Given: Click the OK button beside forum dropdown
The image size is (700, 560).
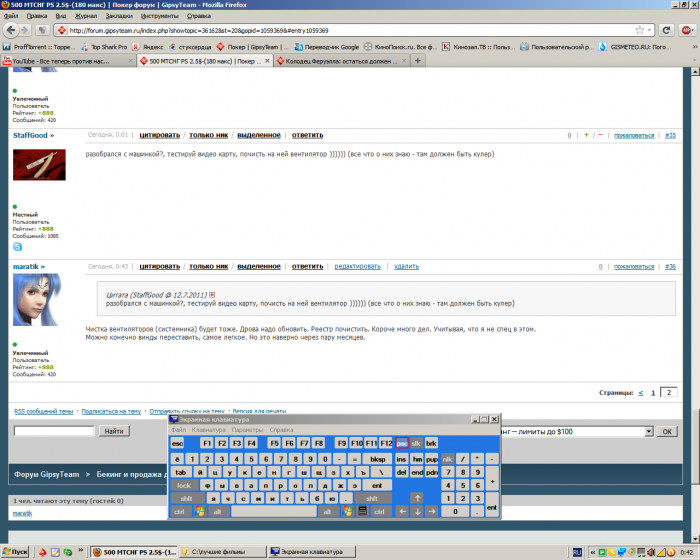Looking at the screenshot, I should point(667,431).
